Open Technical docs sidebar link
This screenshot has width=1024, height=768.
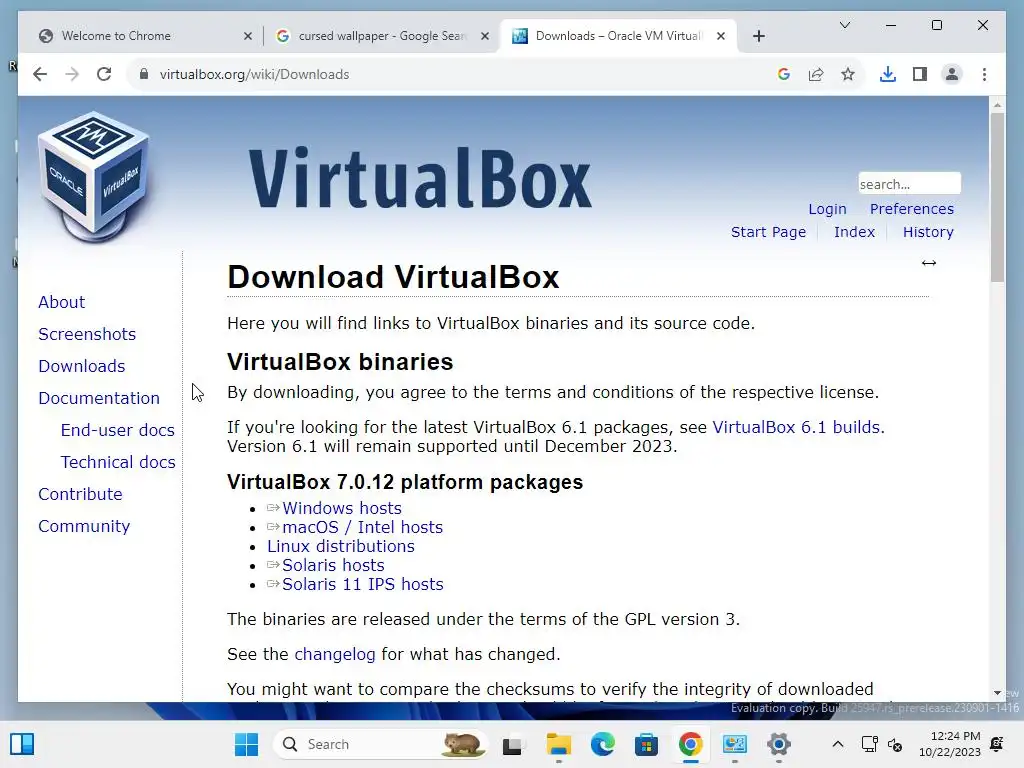click(x=118, y=462)
